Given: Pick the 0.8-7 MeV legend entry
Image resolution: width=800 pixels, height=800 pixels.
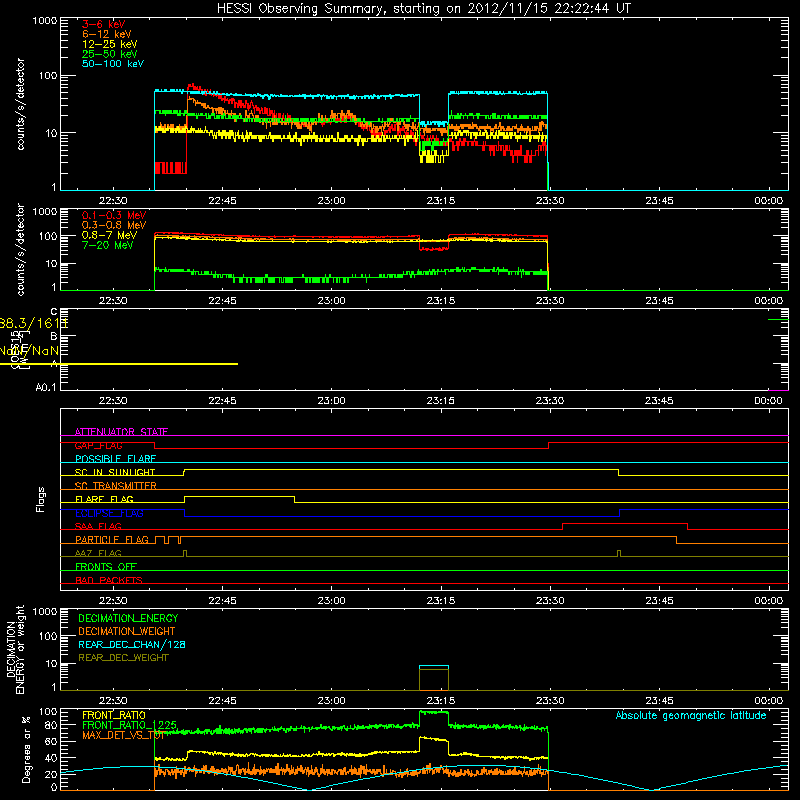Looking at the screenshot, I should click(109, 235).
